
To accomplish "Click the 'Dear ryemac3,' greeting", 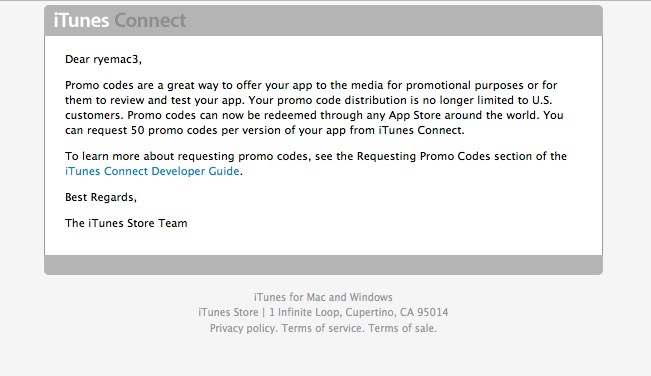I will tap(103, 59).
